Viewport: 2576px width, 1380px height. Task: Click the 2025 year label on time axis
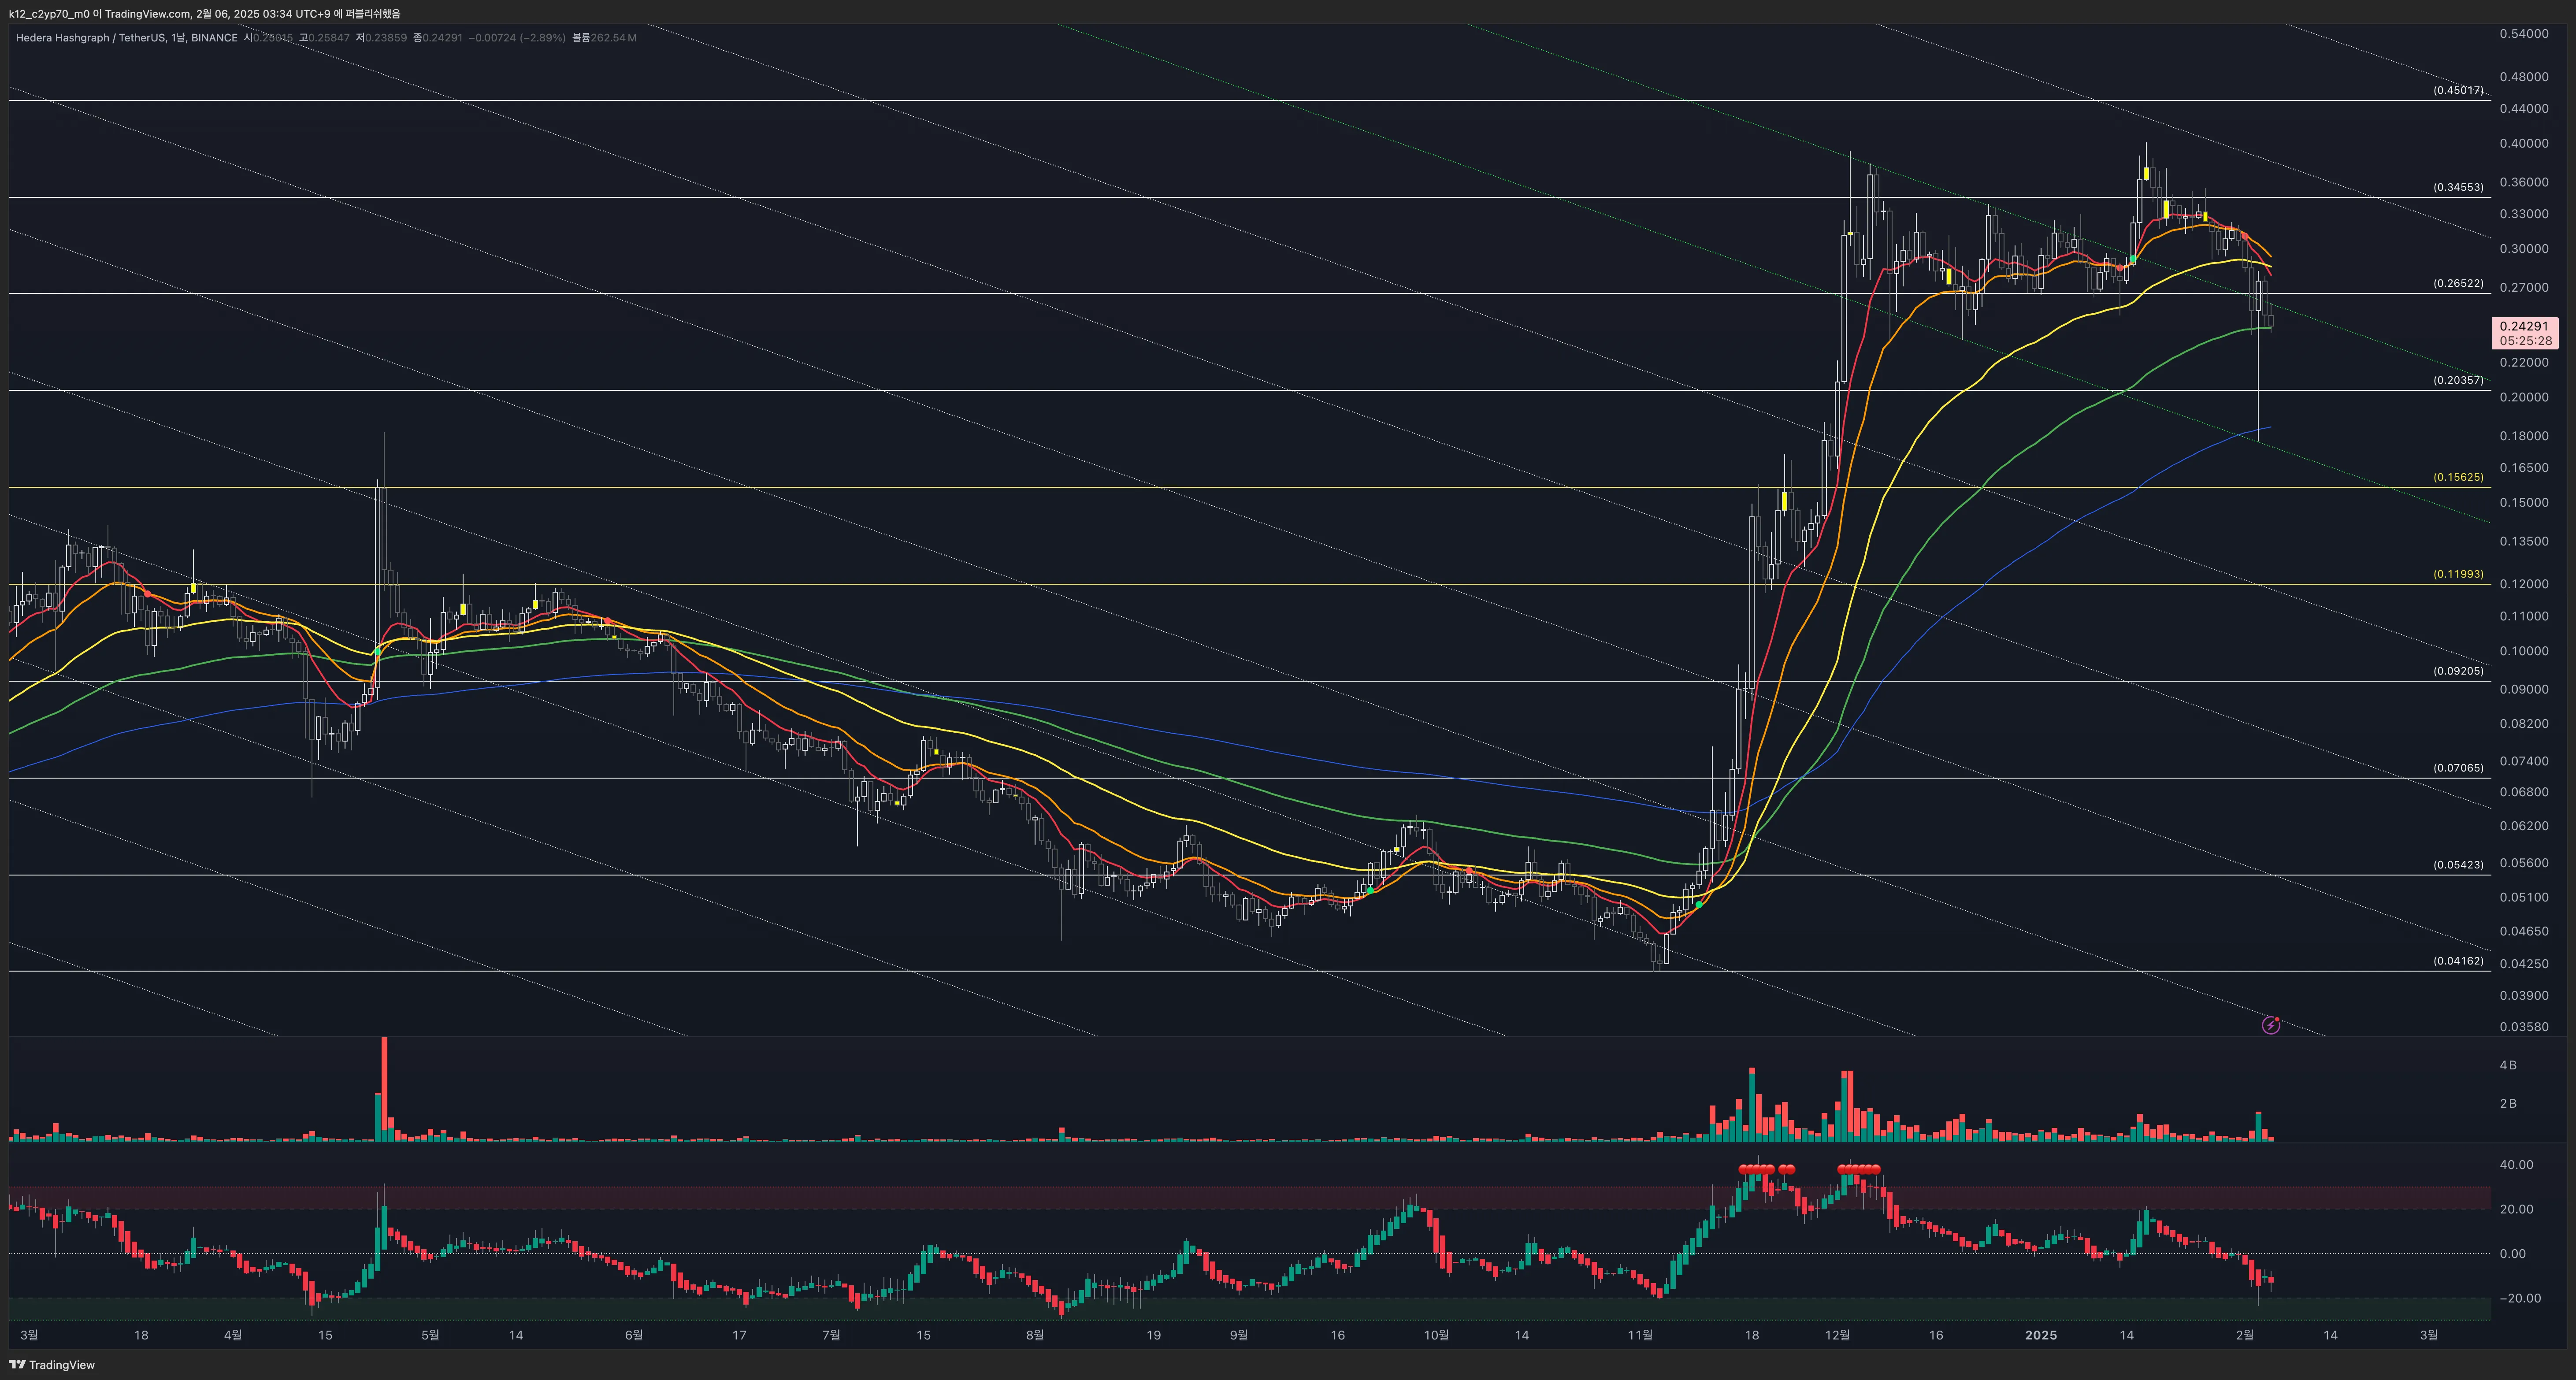point(2040,1336)
